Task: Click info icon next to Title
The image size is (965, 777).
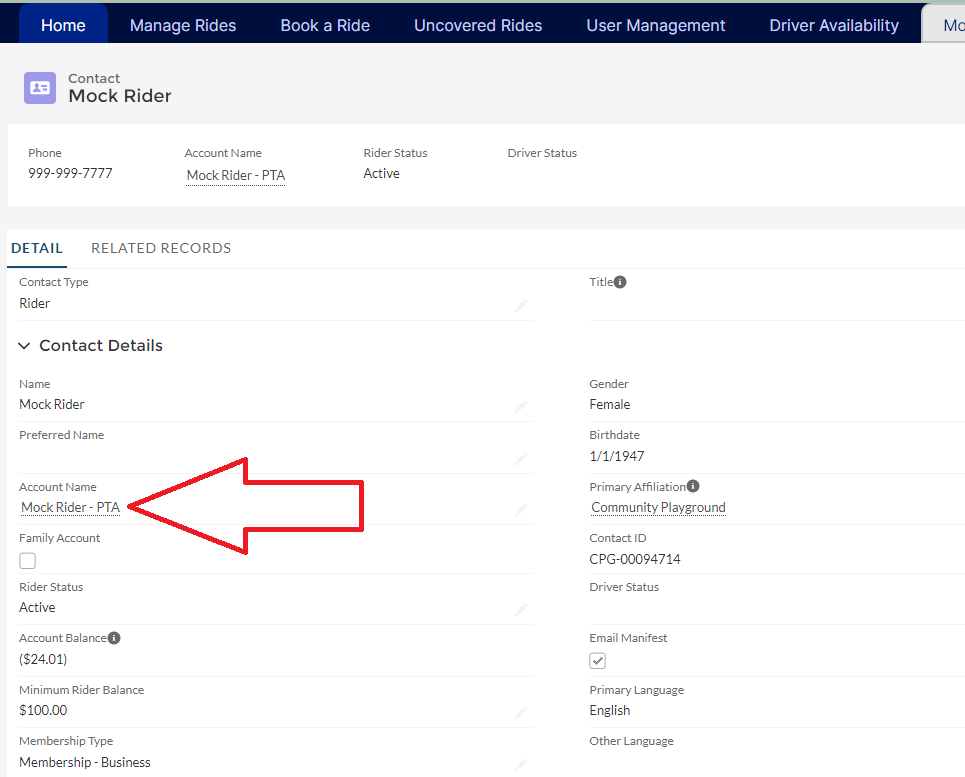Action: [x=620, y=282]
